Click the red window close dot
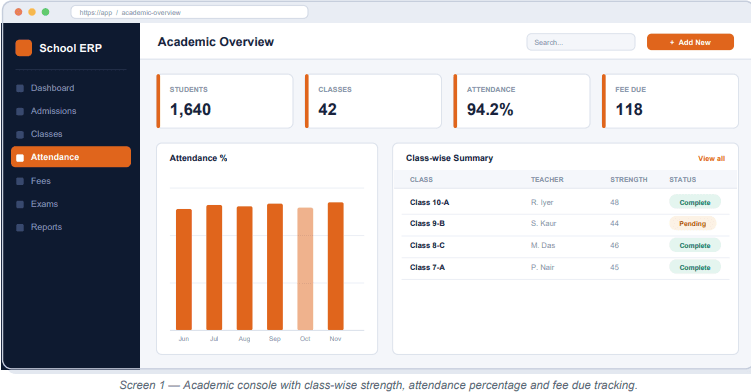This screenshot has width=751, height=392. (x=18, y=12)
